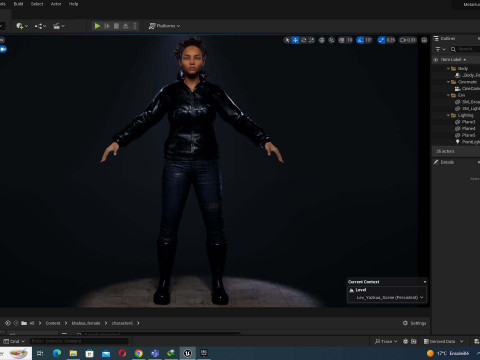Select the Body folder in Outliner
The width and height of the screenshot is (480, 360).
point(463,69)
